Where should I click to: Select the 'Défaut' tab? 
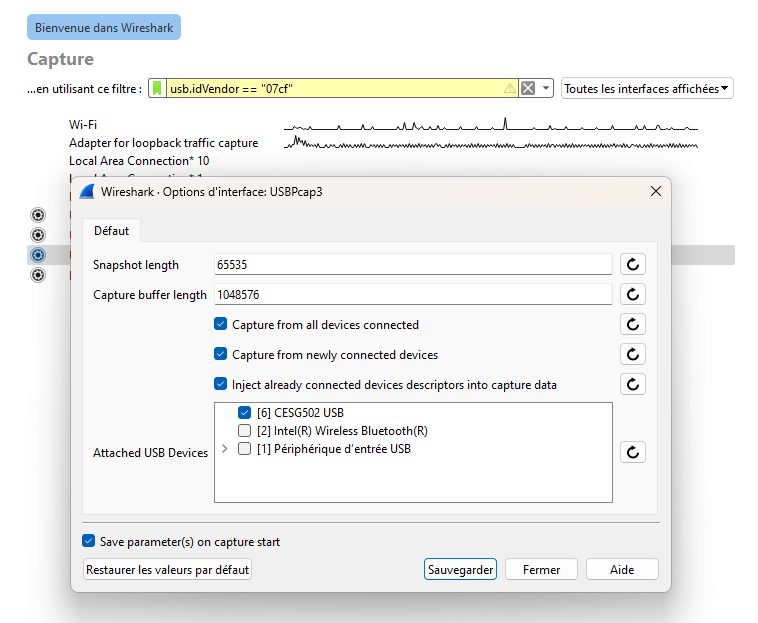coord(111,230)
